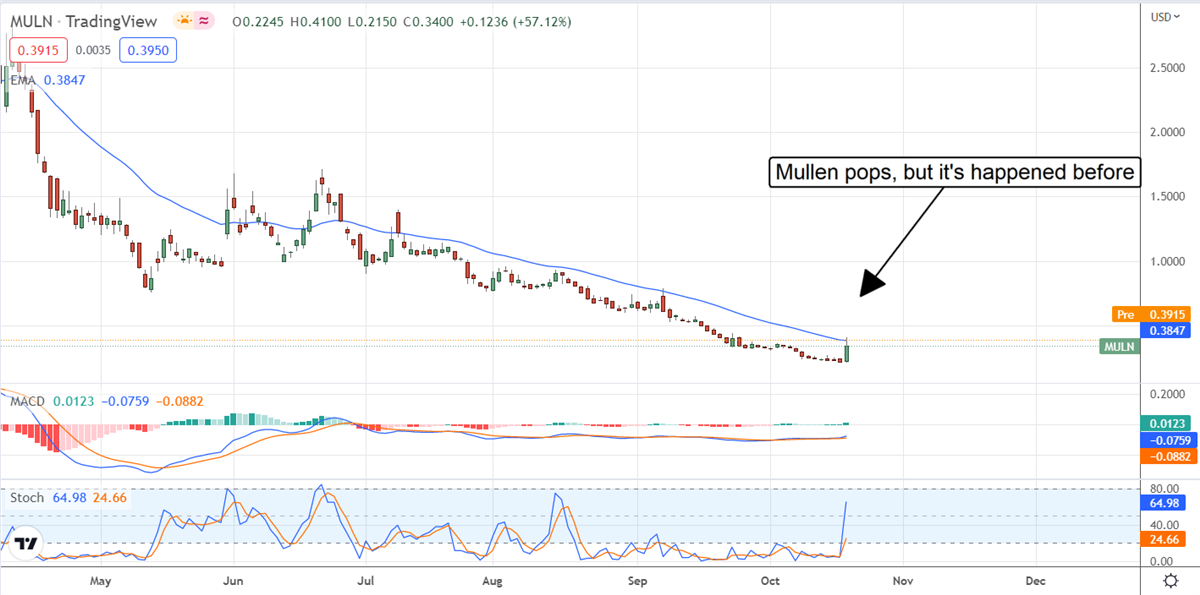The image size is (1200, 595).
Task: Click the Sep label on the time axis
Action: (638, 580)
